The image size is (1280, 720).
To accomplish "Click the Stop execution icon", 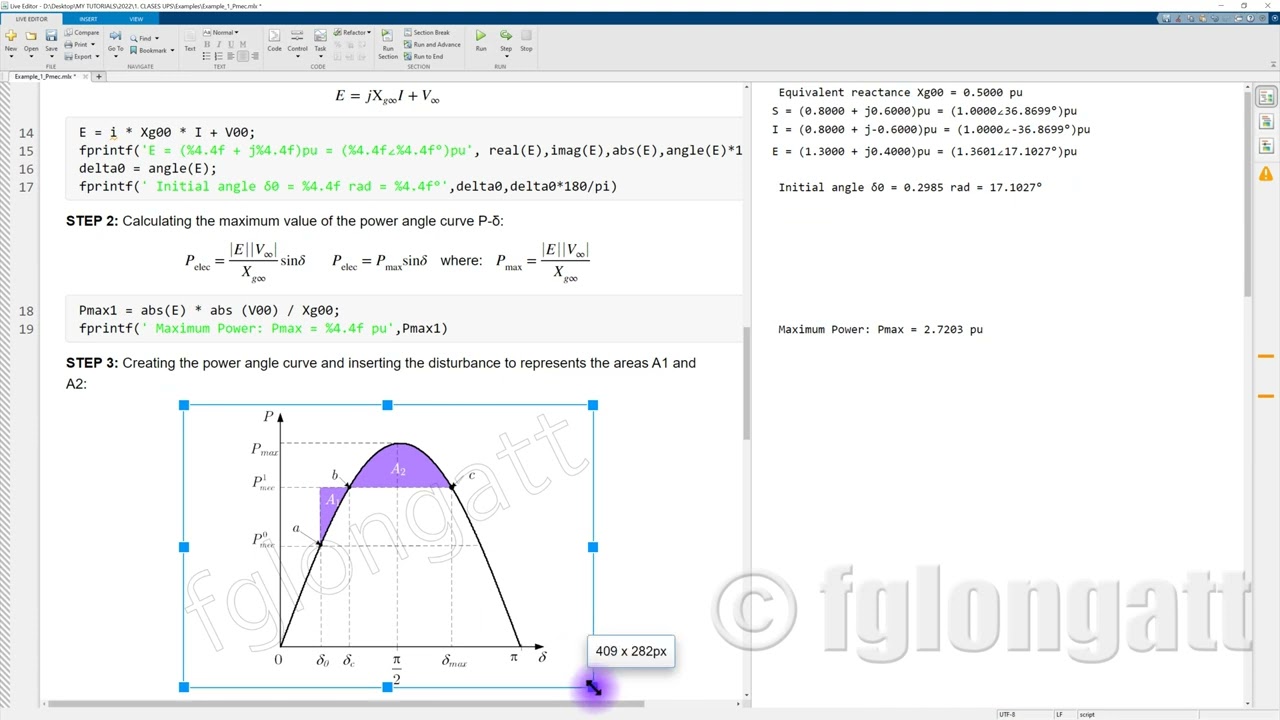I will click(526, 35).
